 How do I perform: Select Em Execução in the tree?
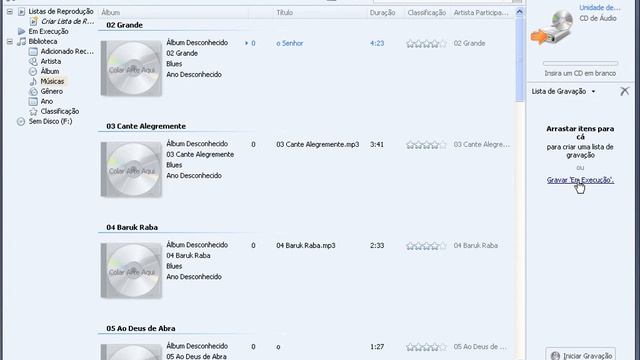(48, 31)
